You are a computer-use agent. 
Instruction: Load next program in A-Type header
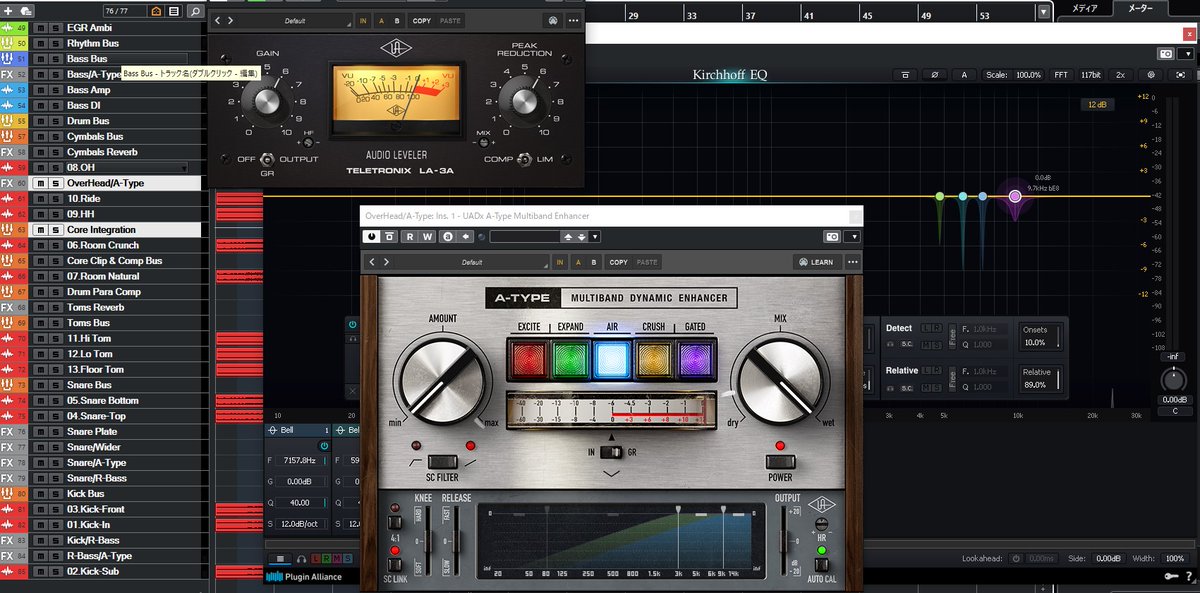click(581, 237)
